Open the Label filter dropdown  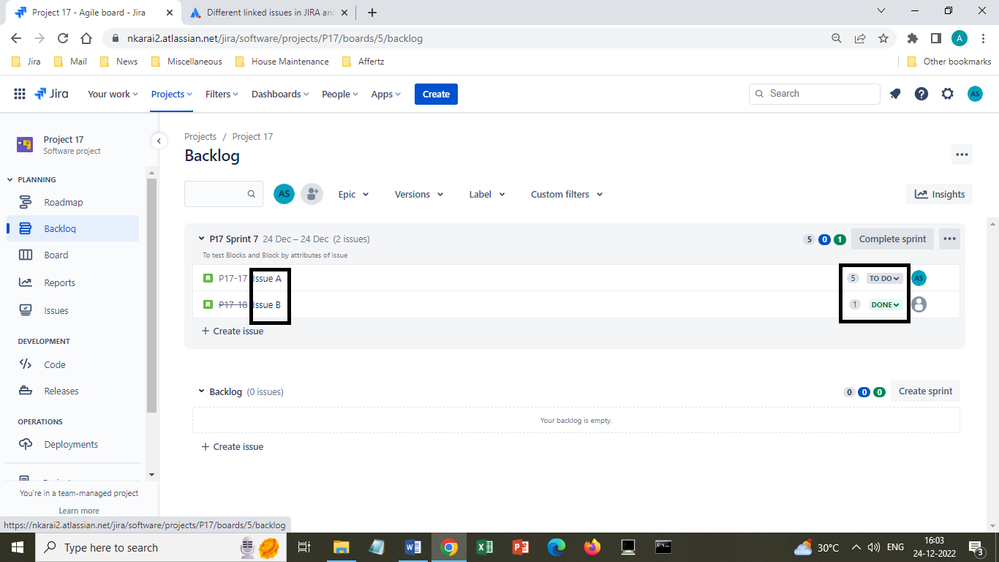click(x=487, y=194)
